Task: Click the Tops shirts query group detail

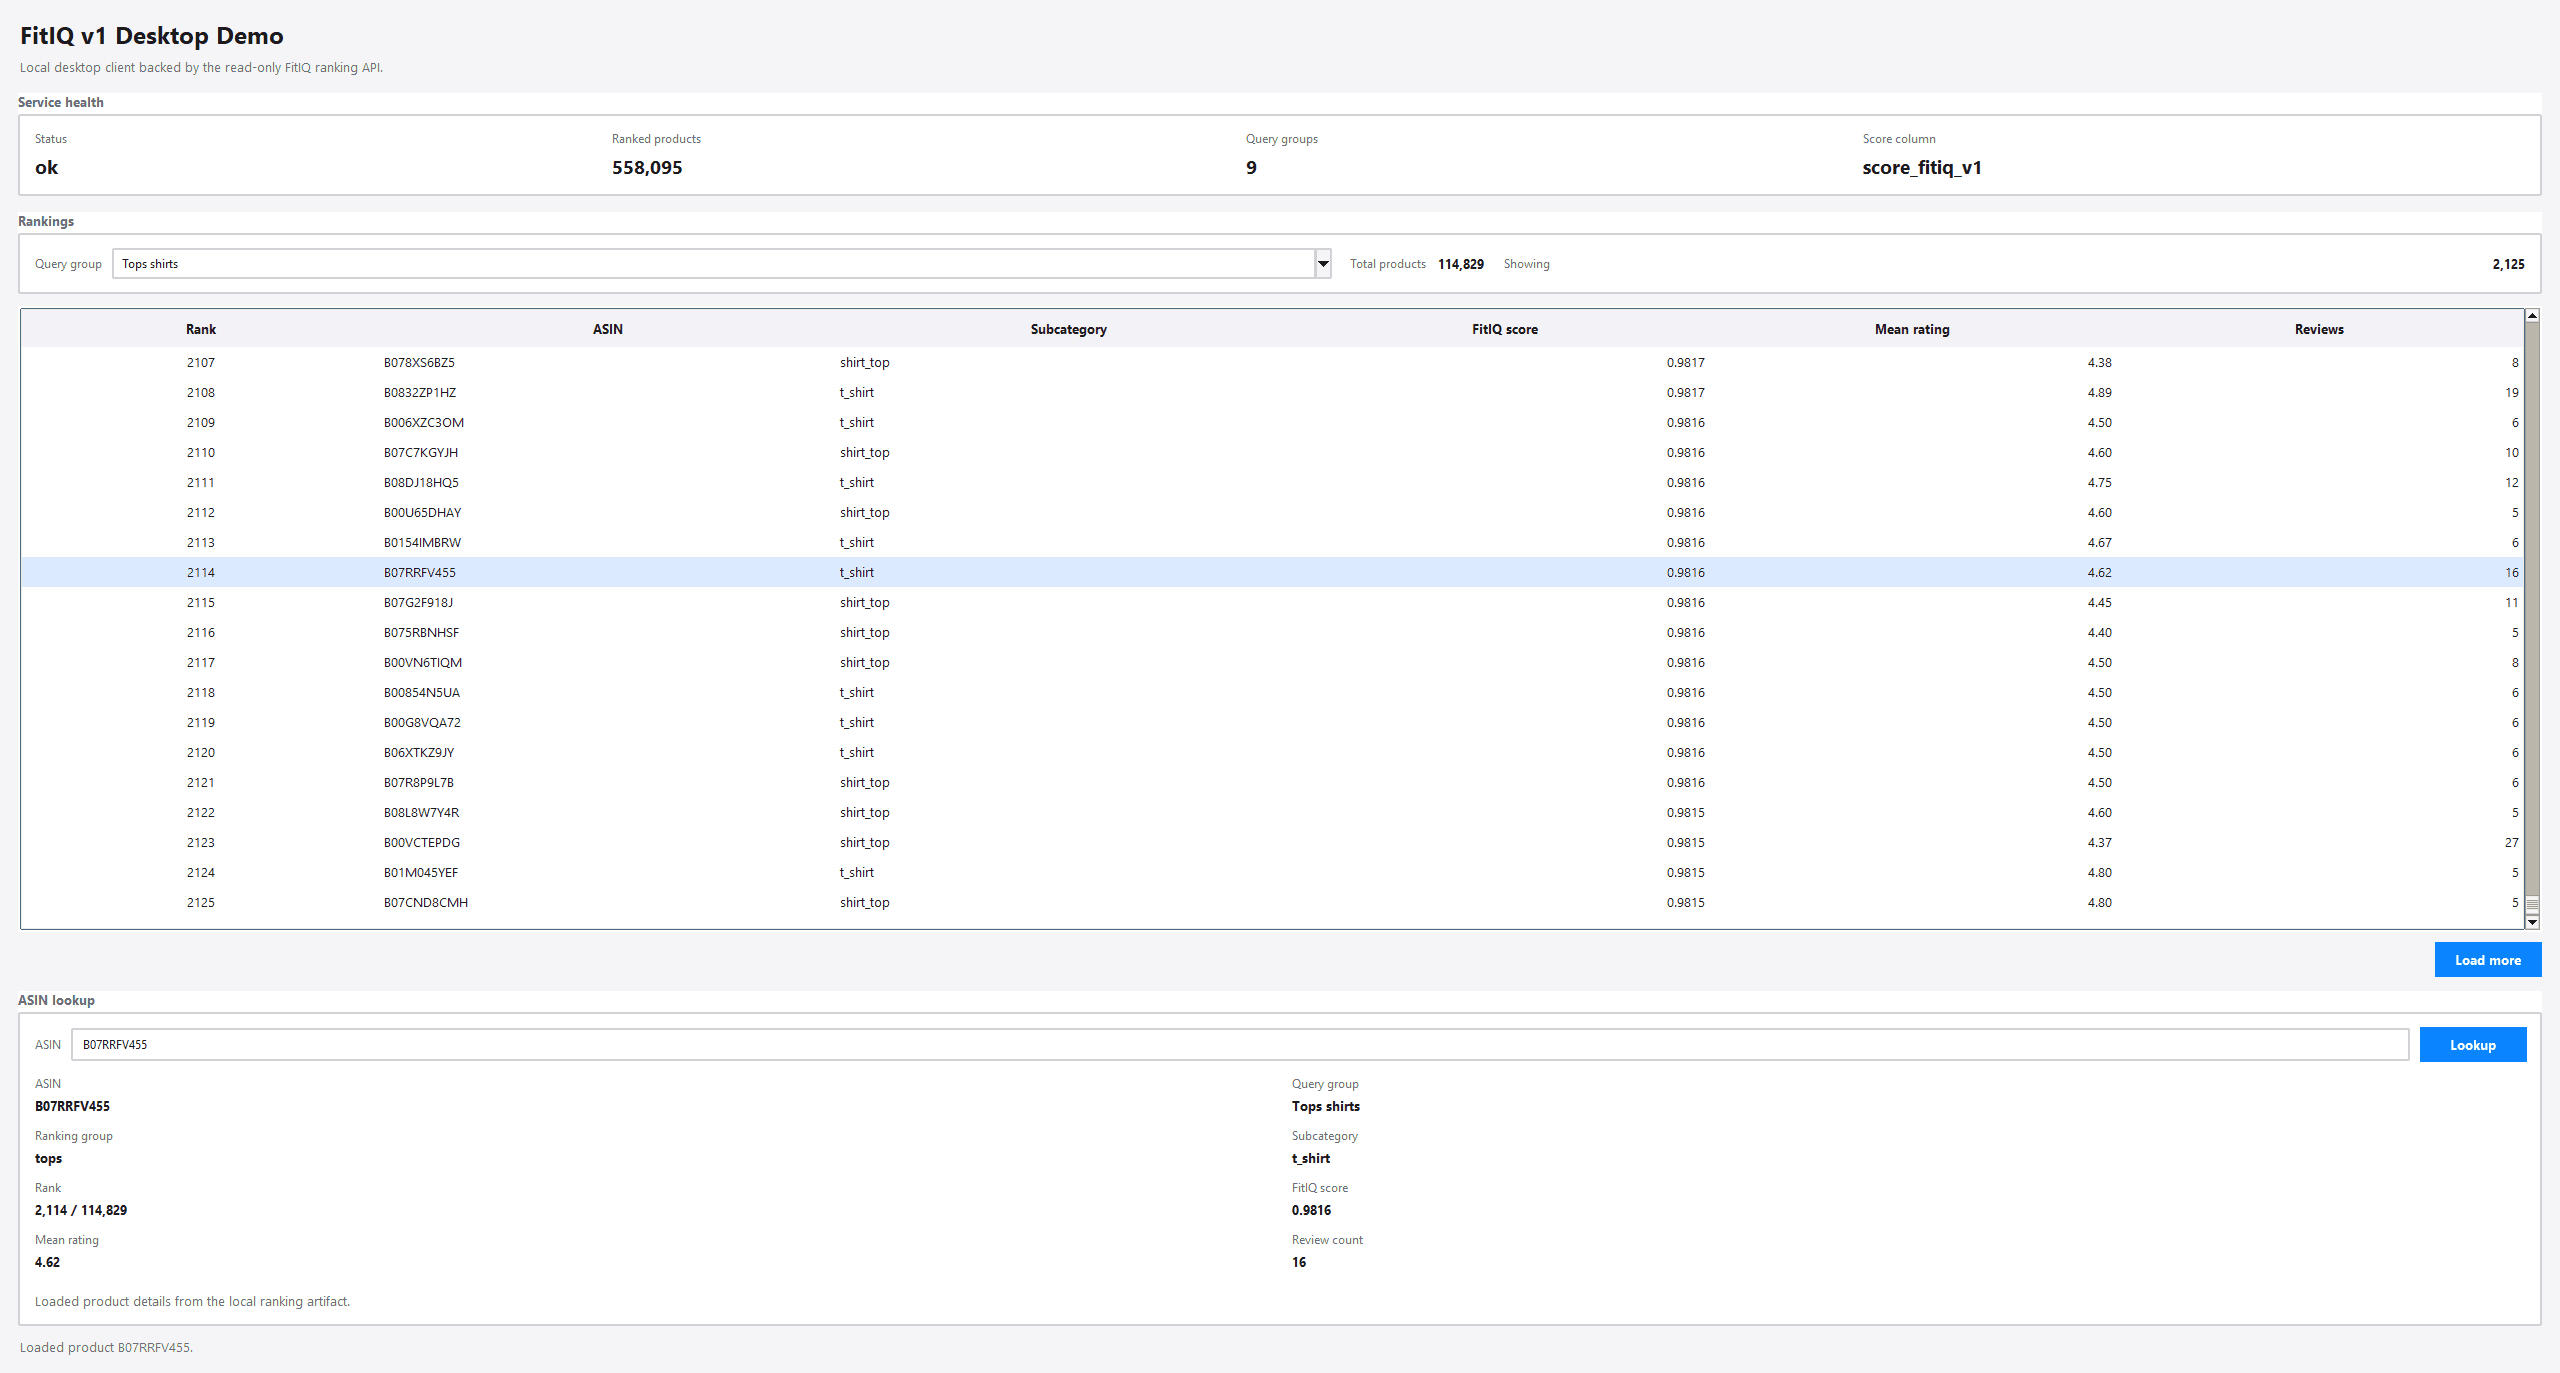Action: pos(1325,1106)
